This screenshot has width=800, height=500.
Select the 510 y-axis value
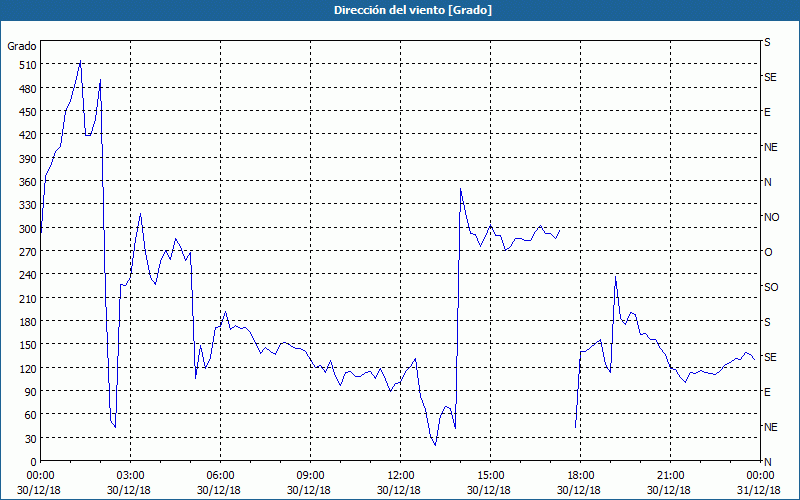tap(28, 65)
